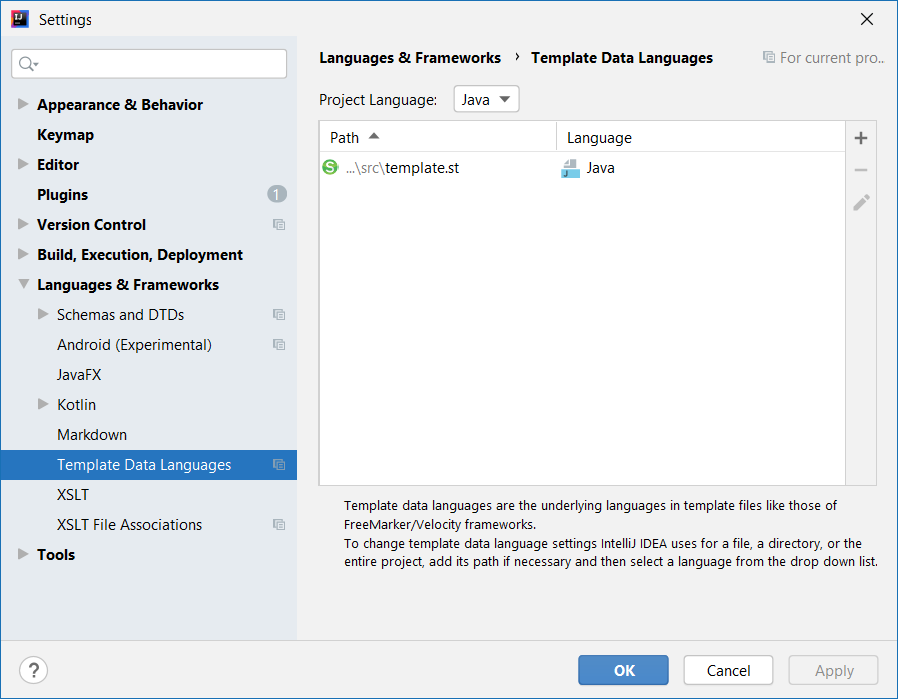Expand Build, Execution, Deployment section
Image resolution: width=898 pixels, height=699 pixels.
point(23,254)
